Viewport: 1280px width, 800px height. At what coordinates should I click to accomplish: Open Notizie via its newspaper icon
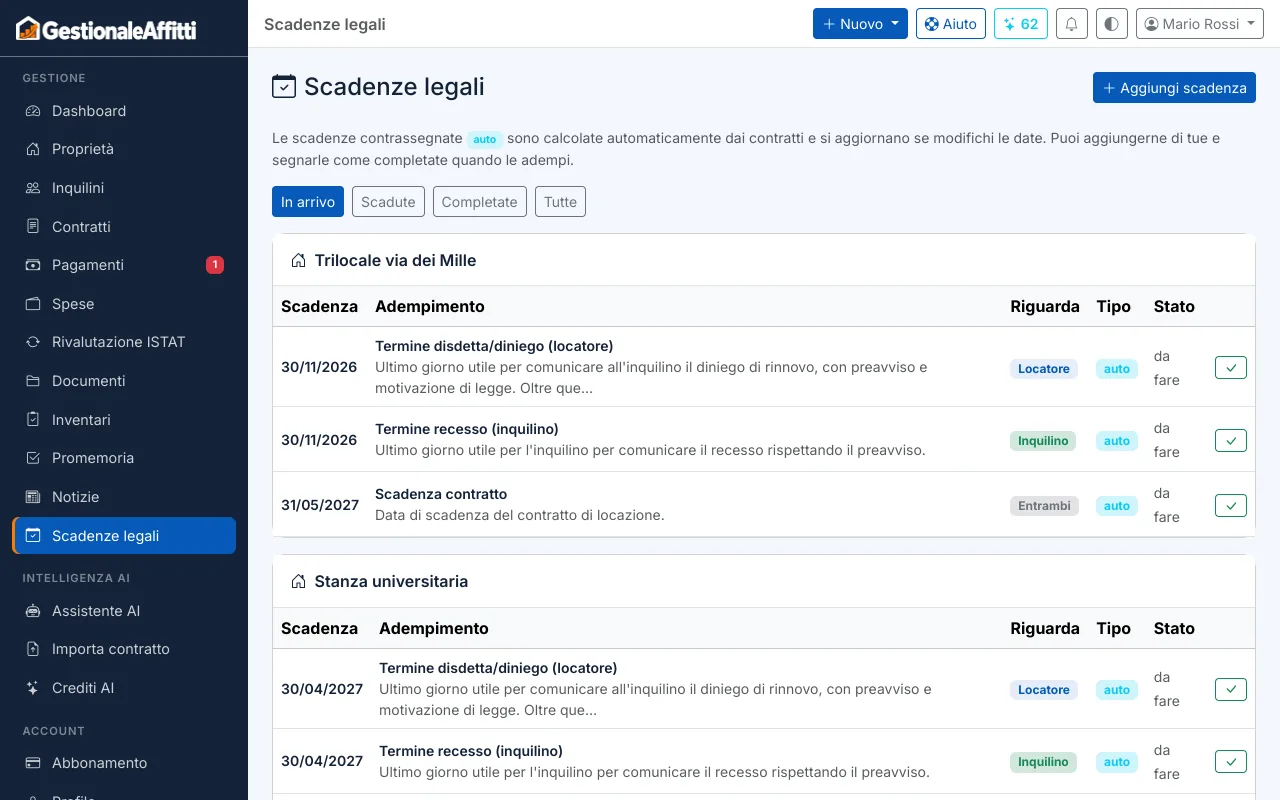pos(33,497)
